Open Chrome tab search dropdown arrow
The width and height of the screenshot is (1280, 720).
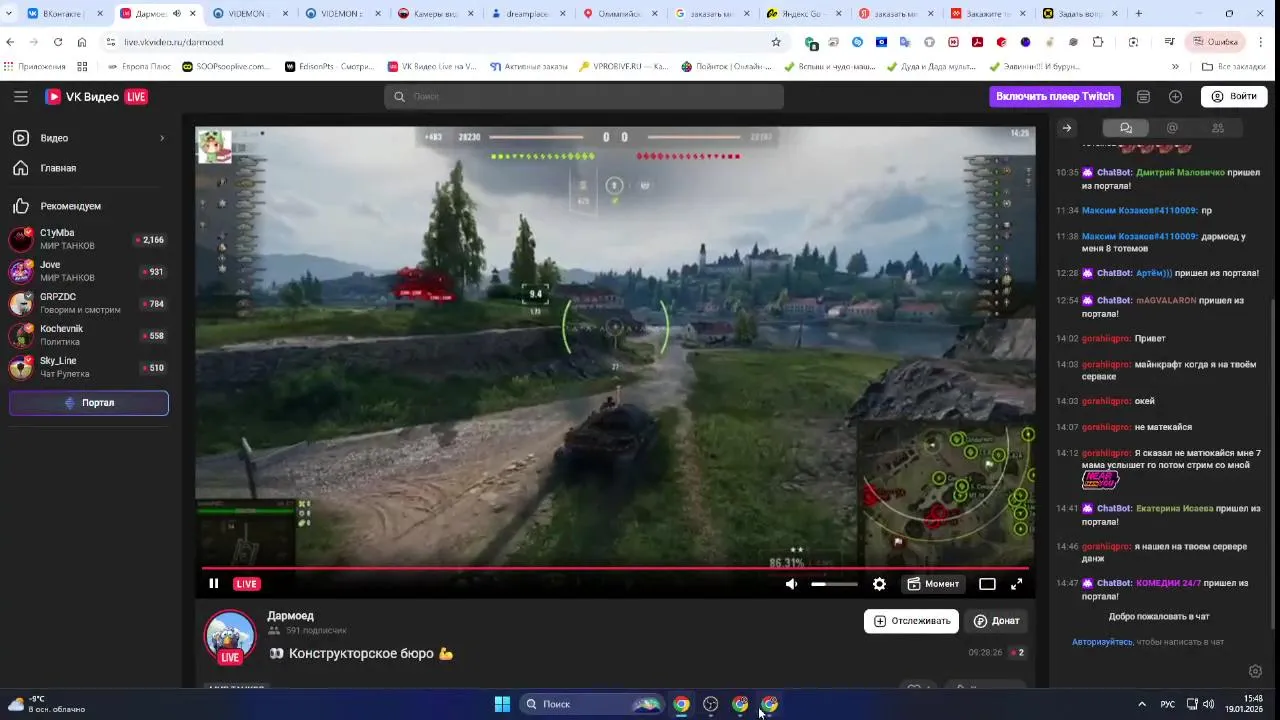(8, 14)
